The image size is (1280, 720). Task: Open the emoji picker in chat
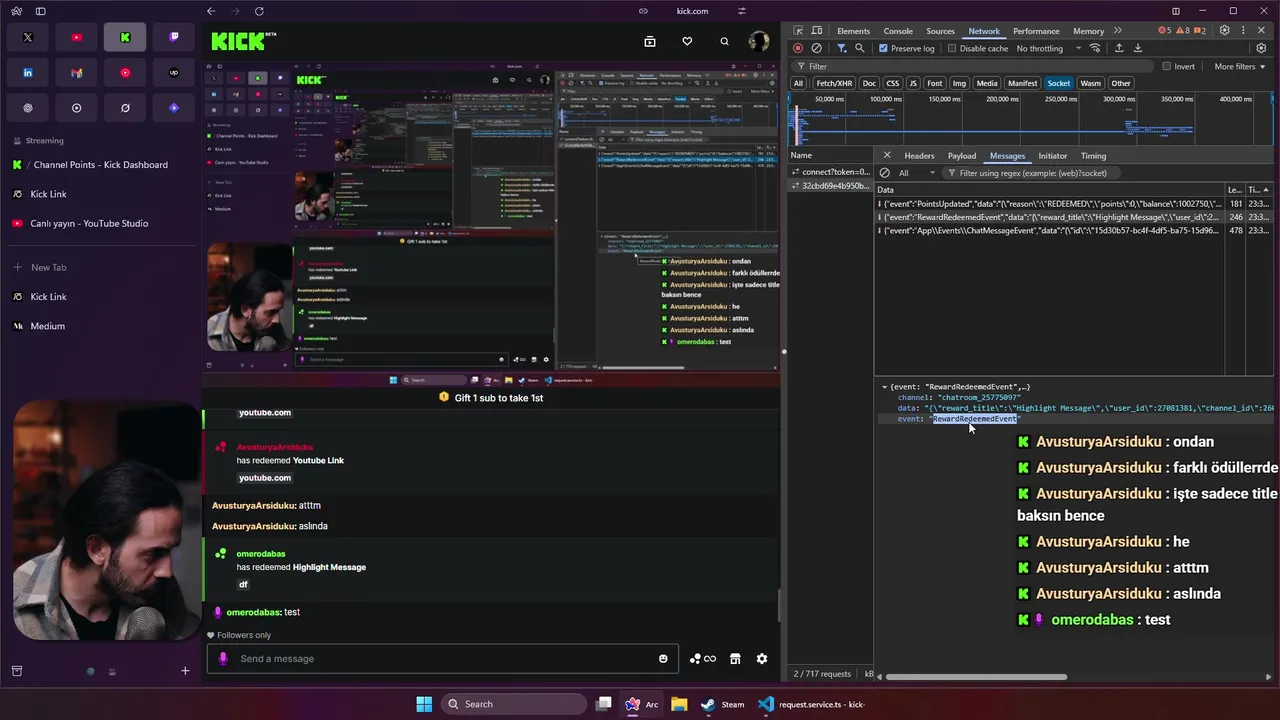663,659
